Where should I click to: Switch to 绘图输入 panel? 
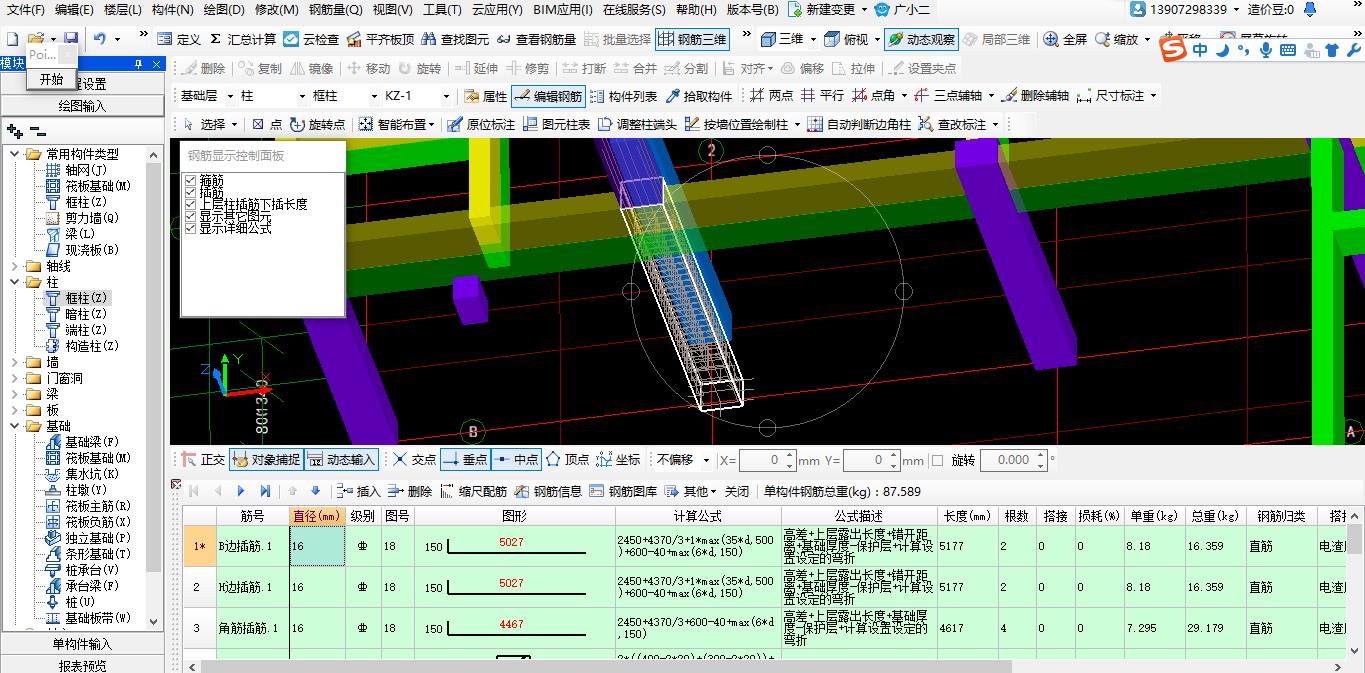82,106
